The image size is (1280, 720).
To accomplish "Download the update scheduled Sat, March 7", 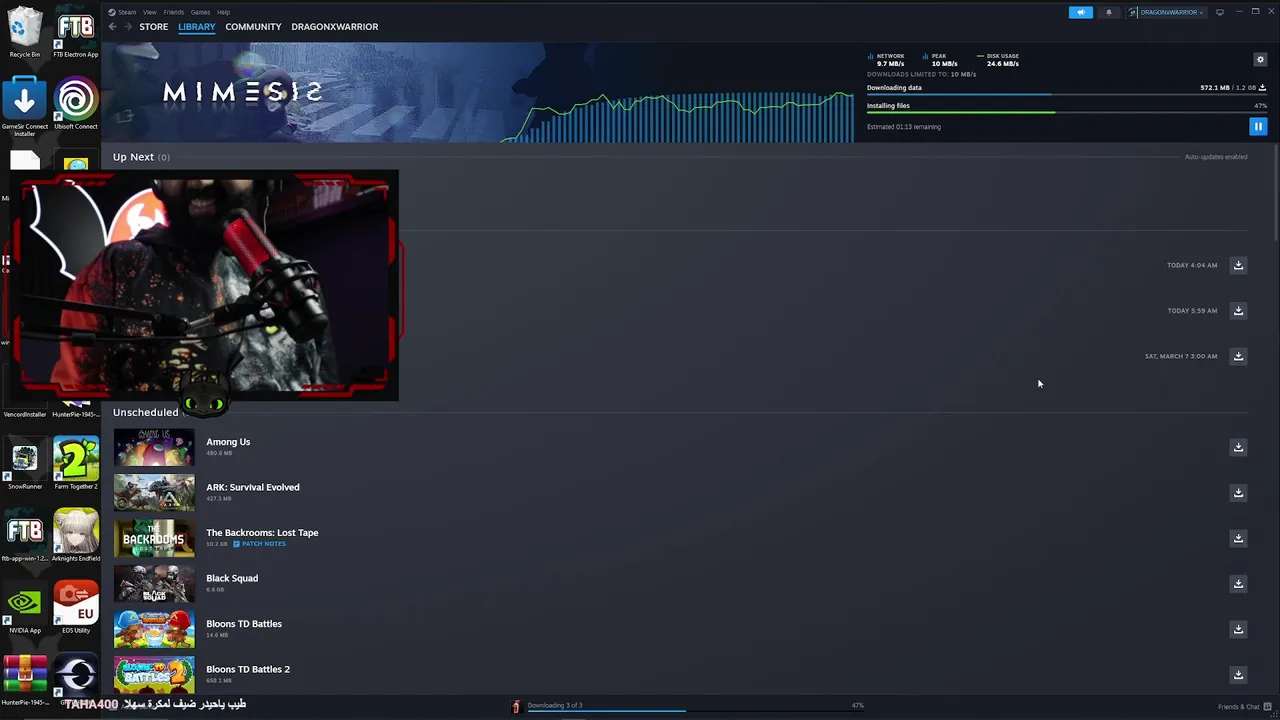I will [1238, 356].
